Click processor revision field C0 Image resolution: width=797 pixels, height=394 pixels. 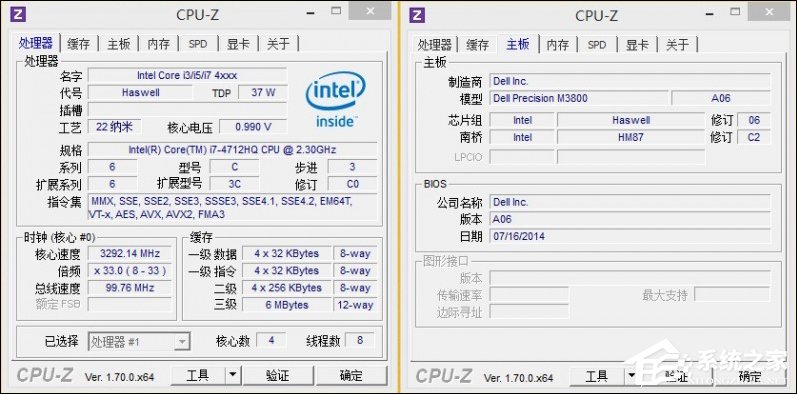point(352,184)
